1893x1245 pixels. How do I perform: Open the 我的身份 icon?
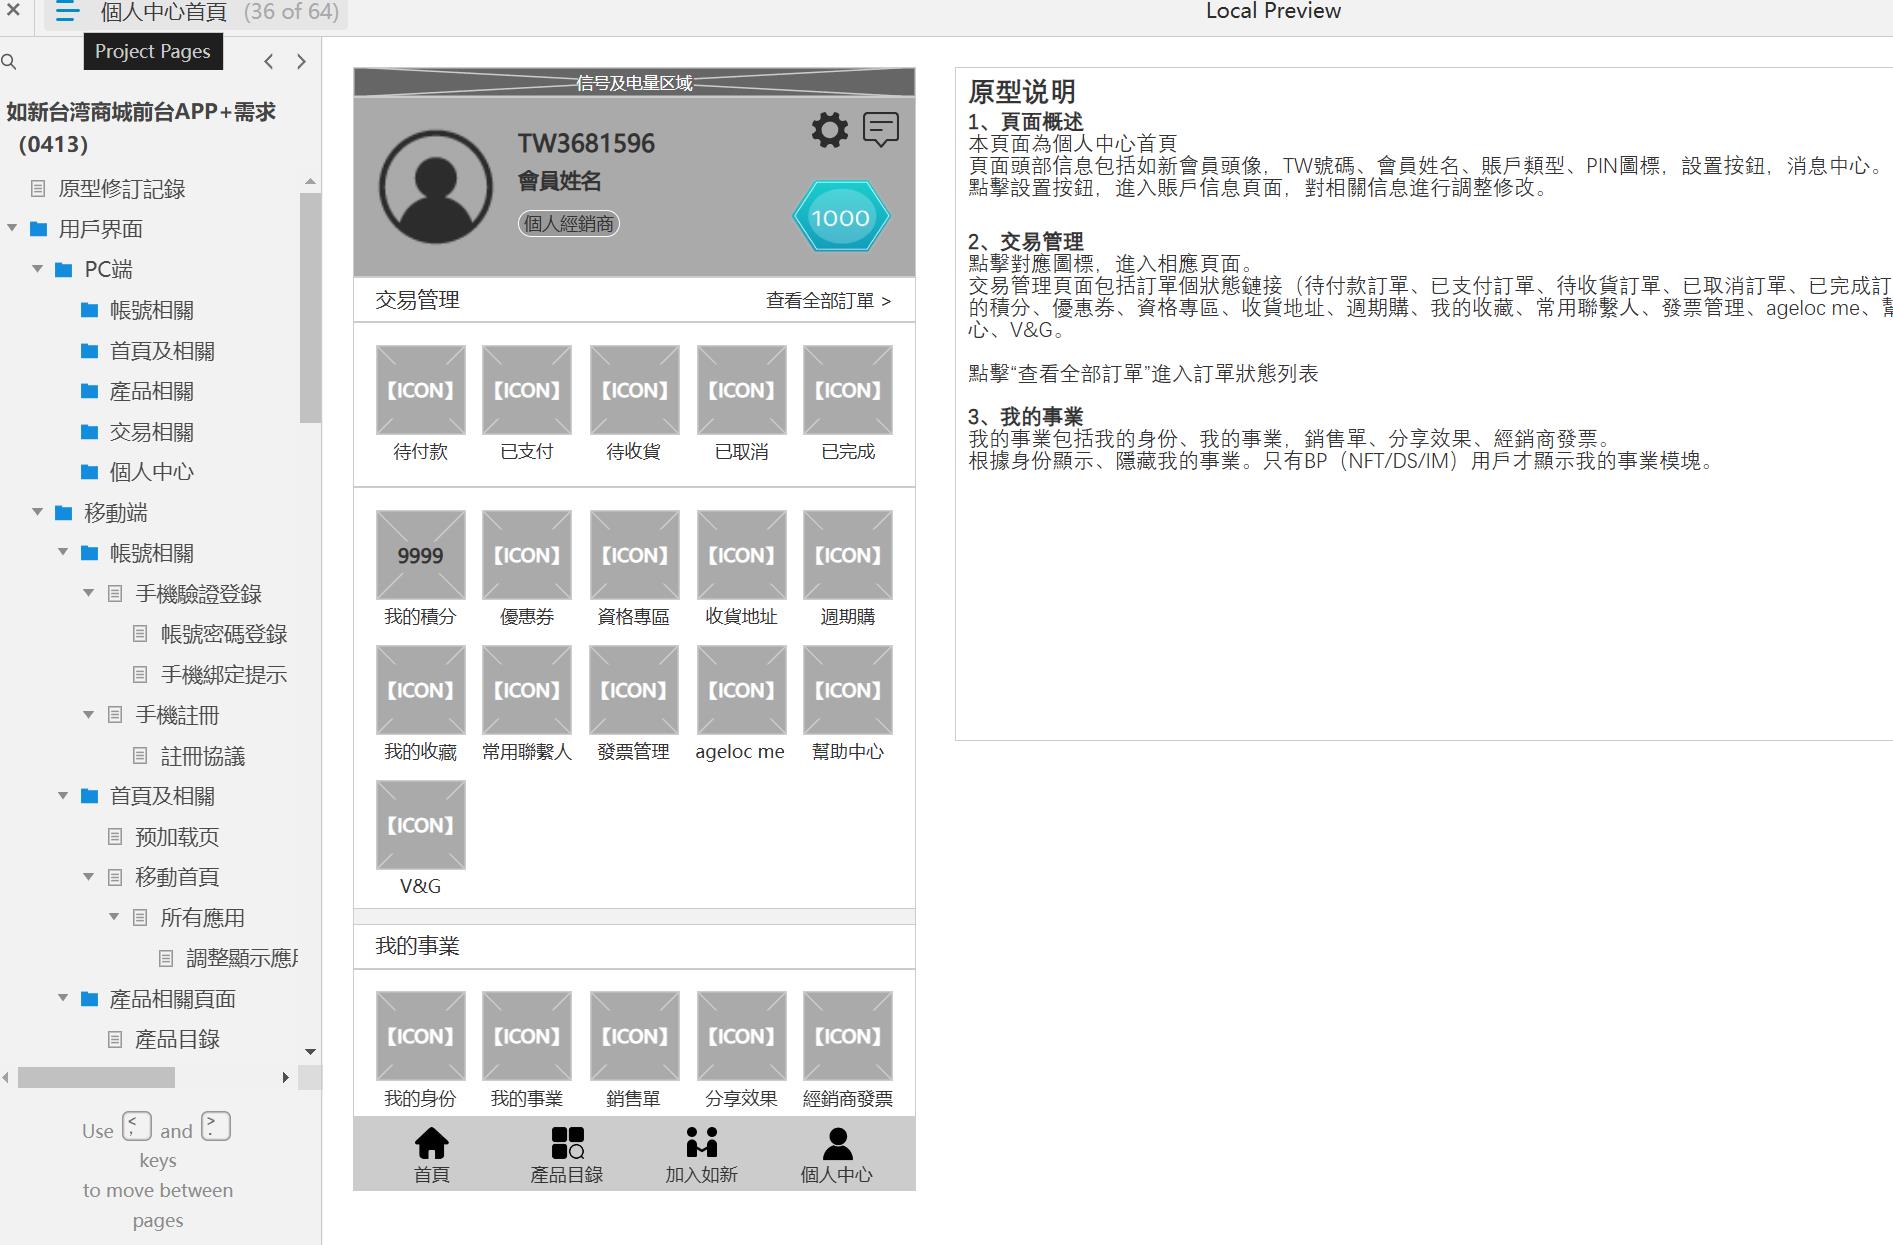click(420, 1036)
